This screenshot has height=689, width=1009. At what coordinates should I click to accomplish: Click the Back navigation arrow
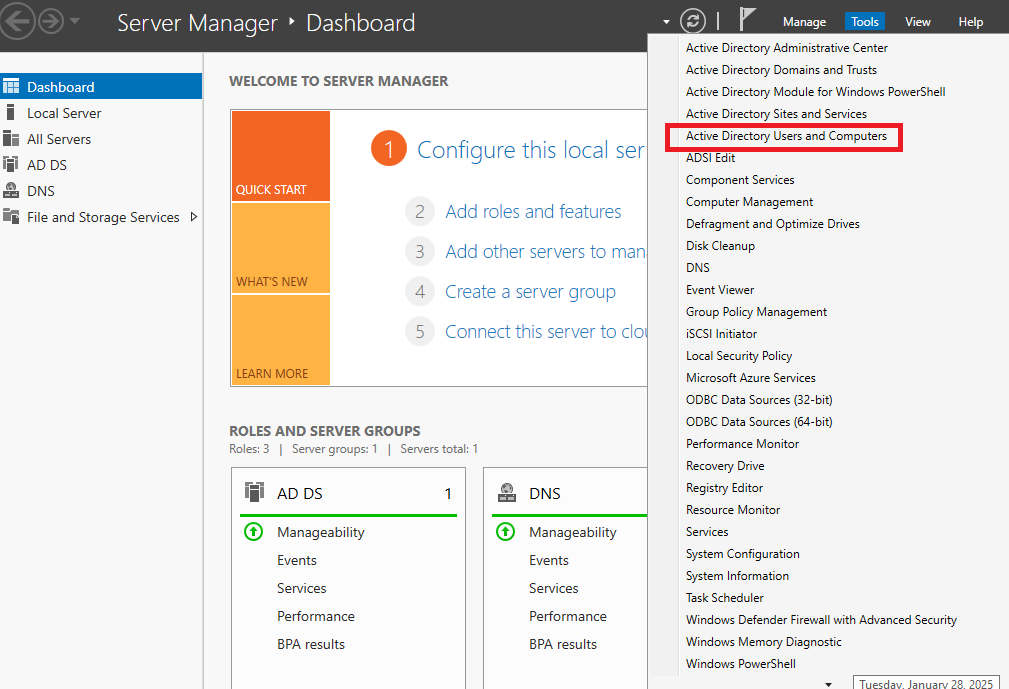coord(17,21)
